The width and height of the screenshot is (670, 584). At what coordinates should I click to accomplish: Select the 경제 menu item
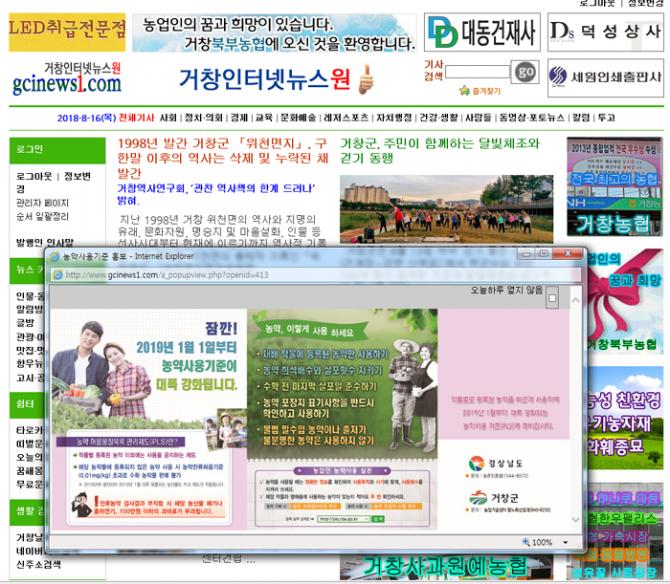coord(239,117)
